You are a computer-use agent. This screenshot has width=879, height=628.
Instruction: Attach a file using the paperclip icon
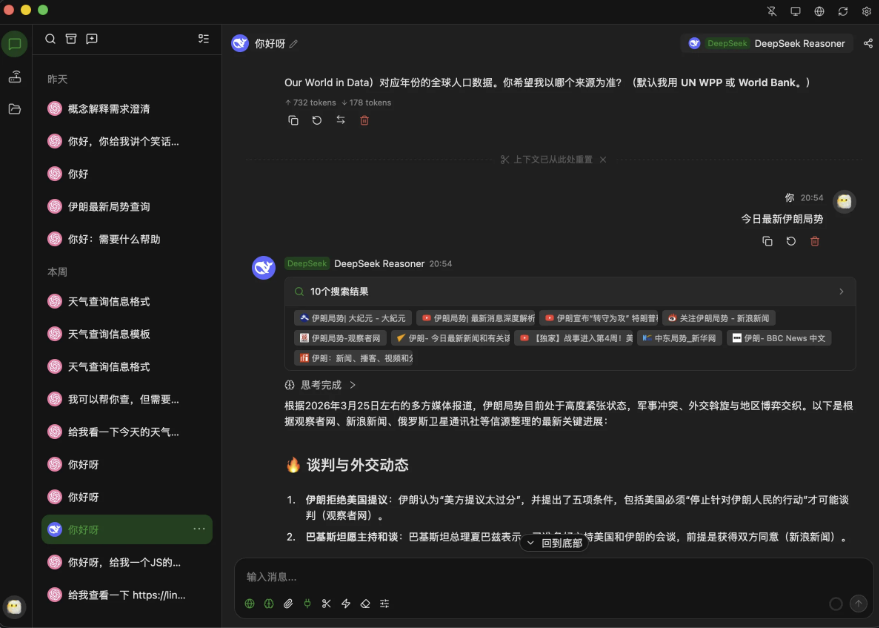pos(287,603)
